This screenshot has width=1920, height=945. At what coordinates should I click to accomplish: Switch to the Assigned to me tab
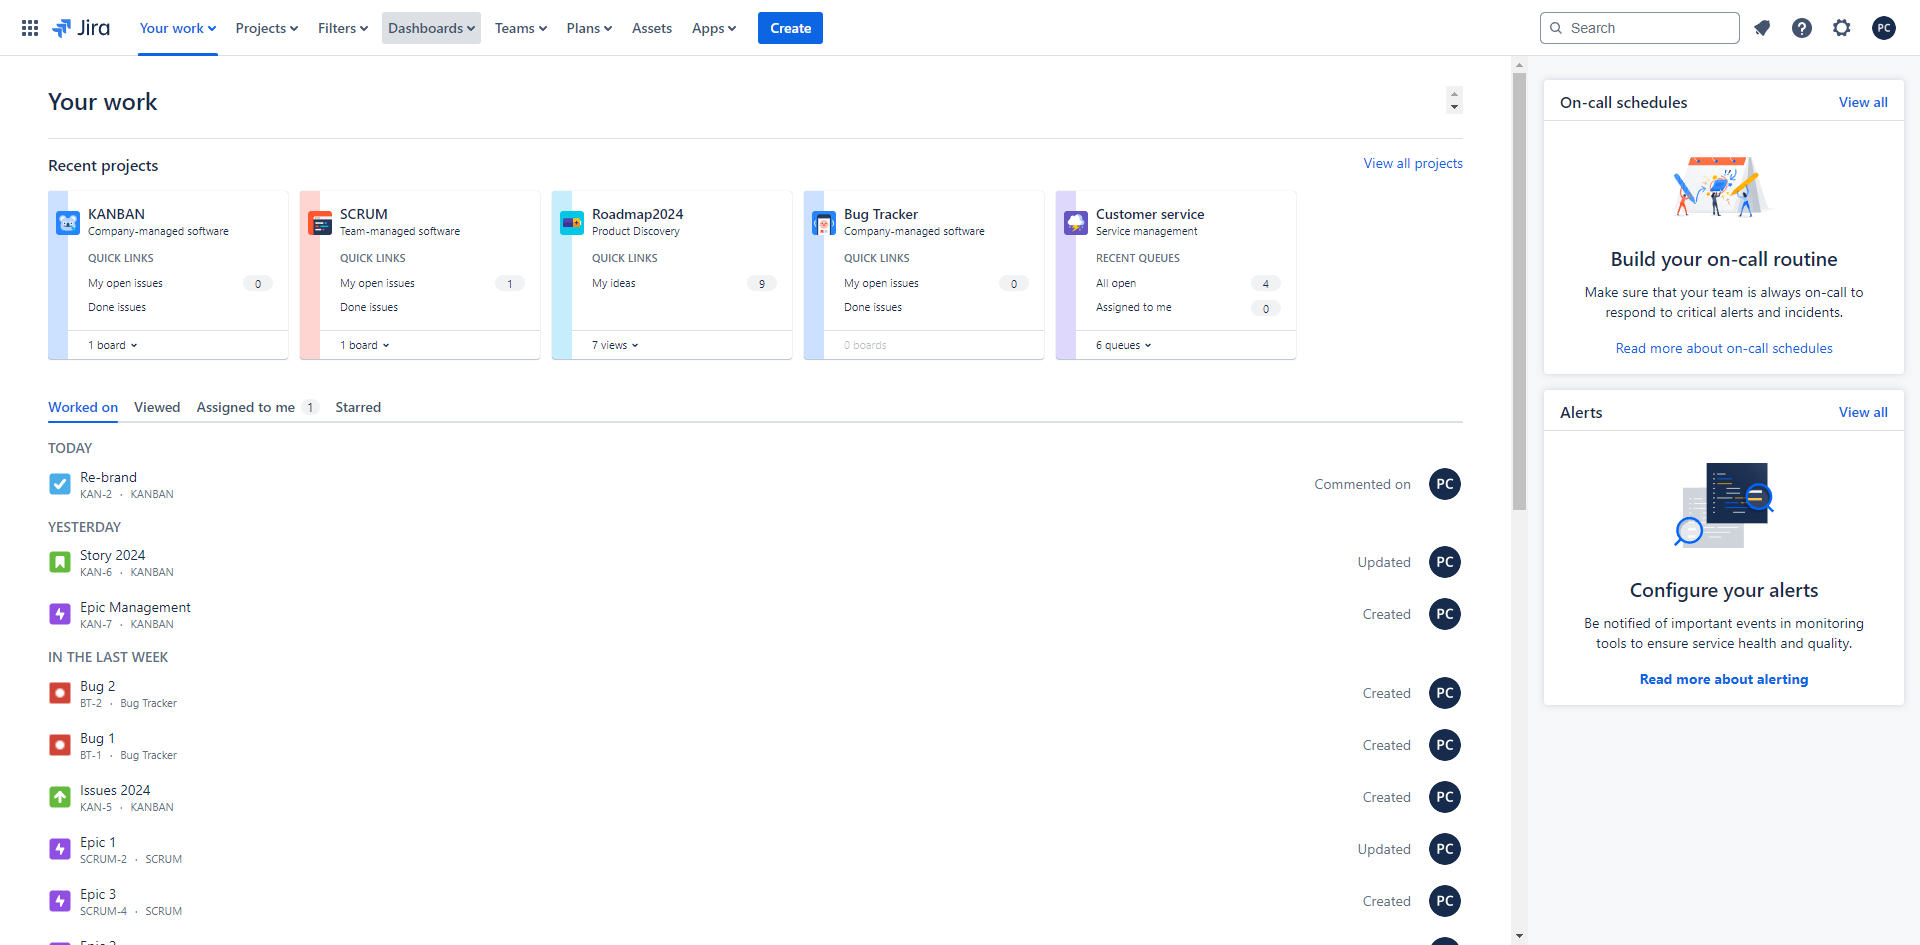point(257,407)
